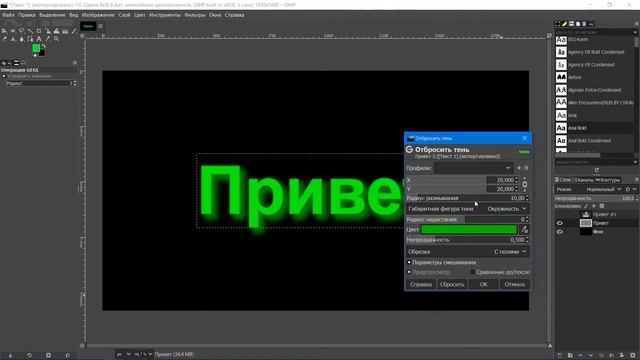This screenshot has width=640, height=360.
Task: Click the color eyedropper in shadow dialog
Action: point(524,230)
